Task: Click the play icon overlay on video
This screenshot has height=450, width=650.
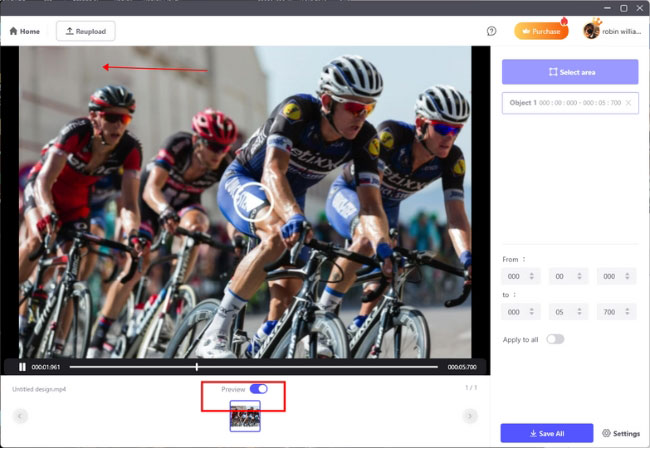Action: tap(254, 202)
